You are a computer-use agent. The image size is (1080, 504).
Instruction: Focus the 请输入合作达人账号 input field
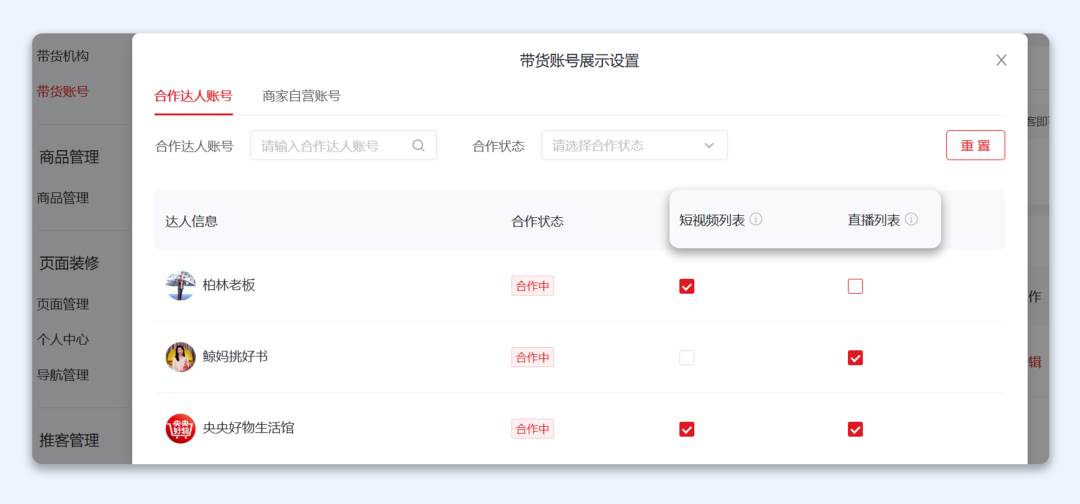pos(330,146)
